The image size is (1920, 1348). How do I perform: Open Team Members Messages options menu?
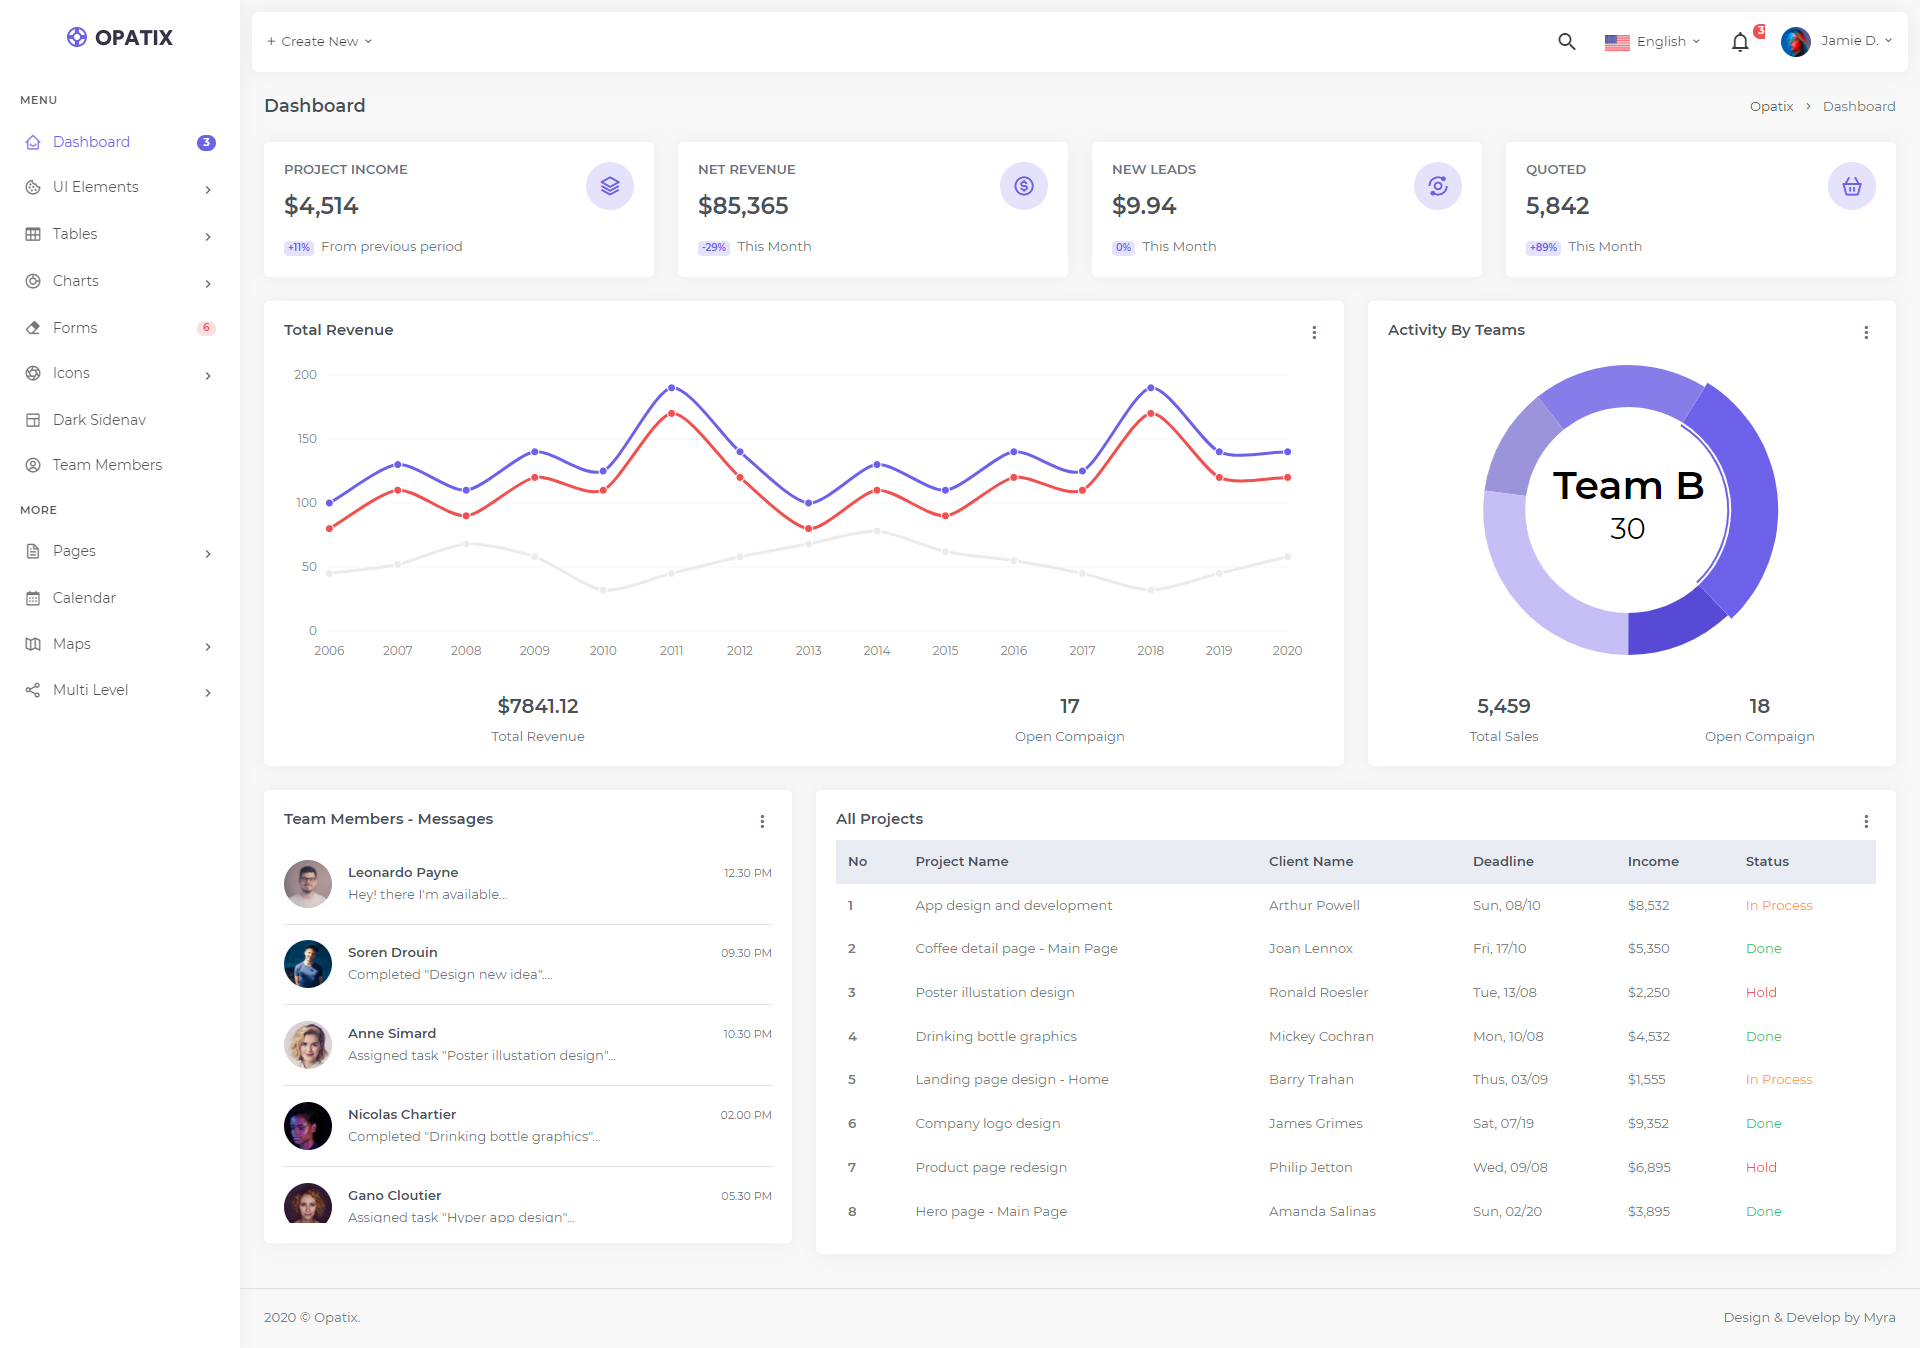(762, 821)
